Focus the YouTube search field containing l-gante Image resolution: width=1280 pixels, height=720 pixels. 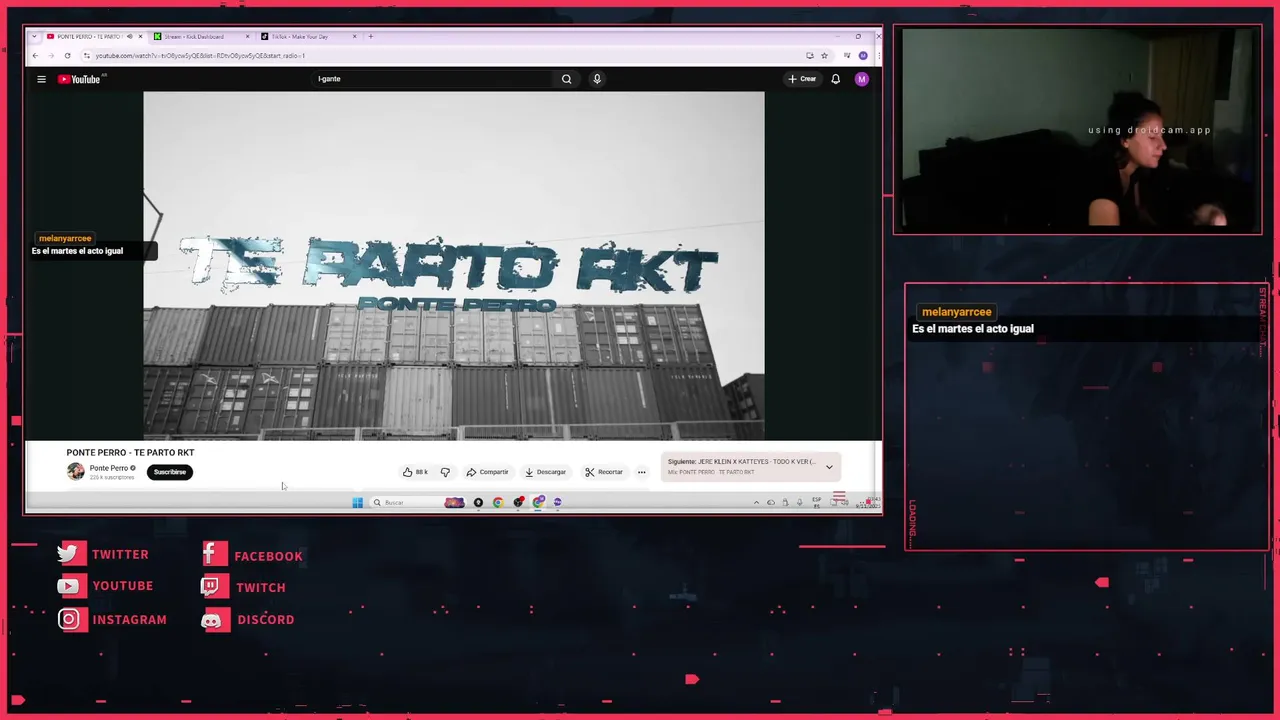tap(432, 79)
